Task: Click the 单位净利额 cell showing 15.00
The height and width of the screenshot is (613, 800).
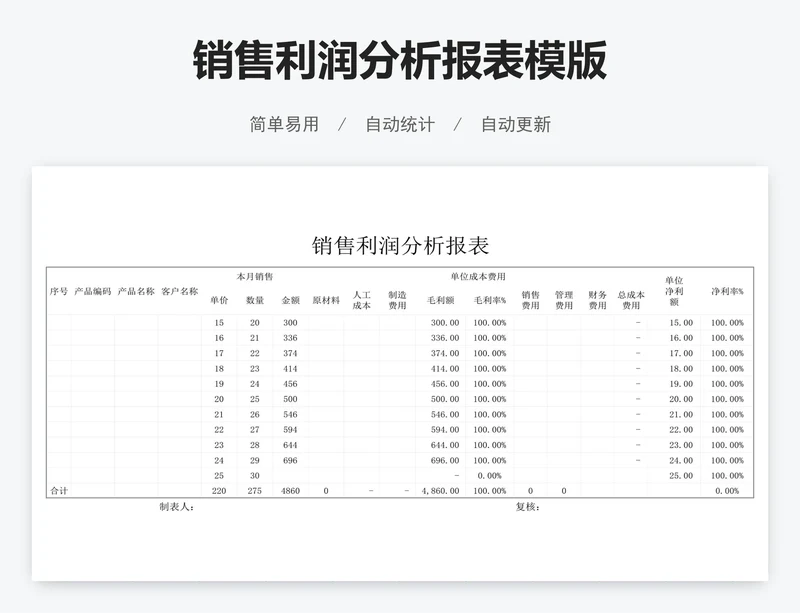Action: click(x=681, y=323)
